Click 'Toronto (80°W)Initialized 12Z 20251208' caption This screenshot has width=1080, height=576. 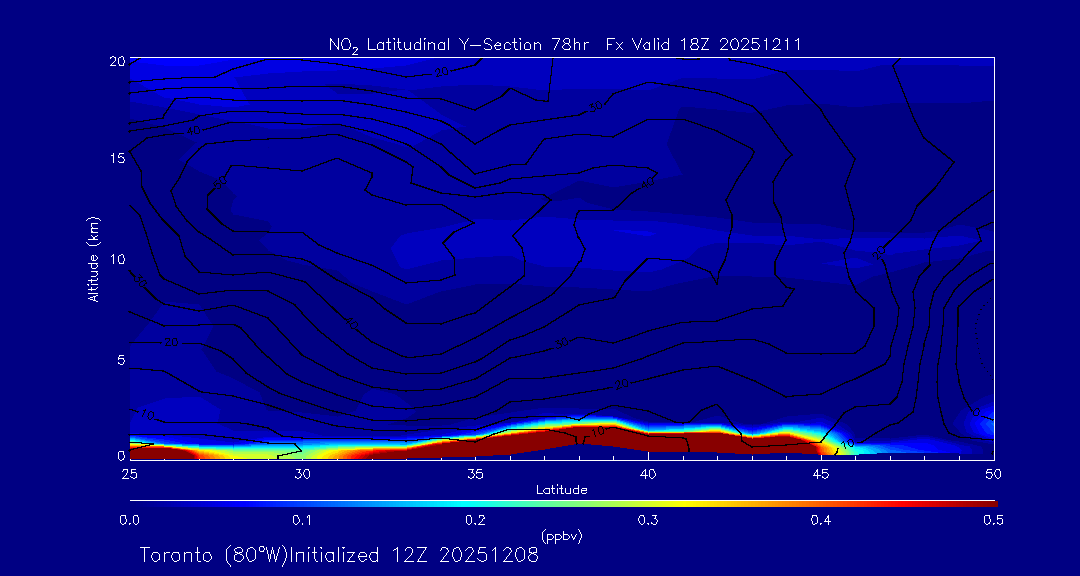[x=339, y=555]
